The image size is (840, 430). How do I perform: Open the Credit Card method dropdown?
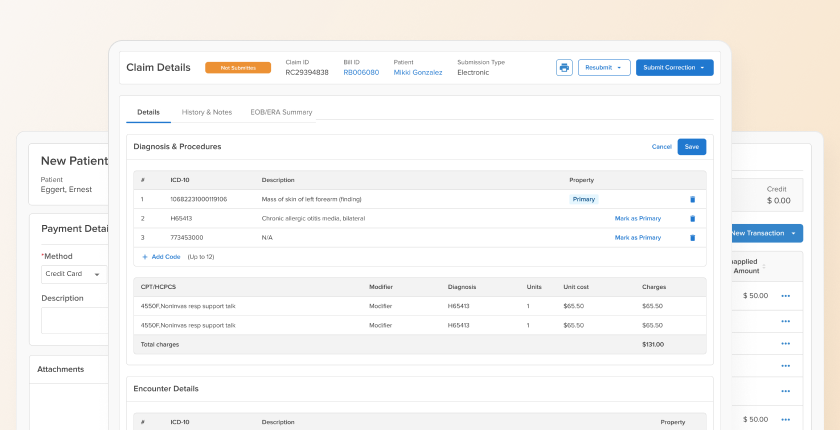click(x=75, y=273)
